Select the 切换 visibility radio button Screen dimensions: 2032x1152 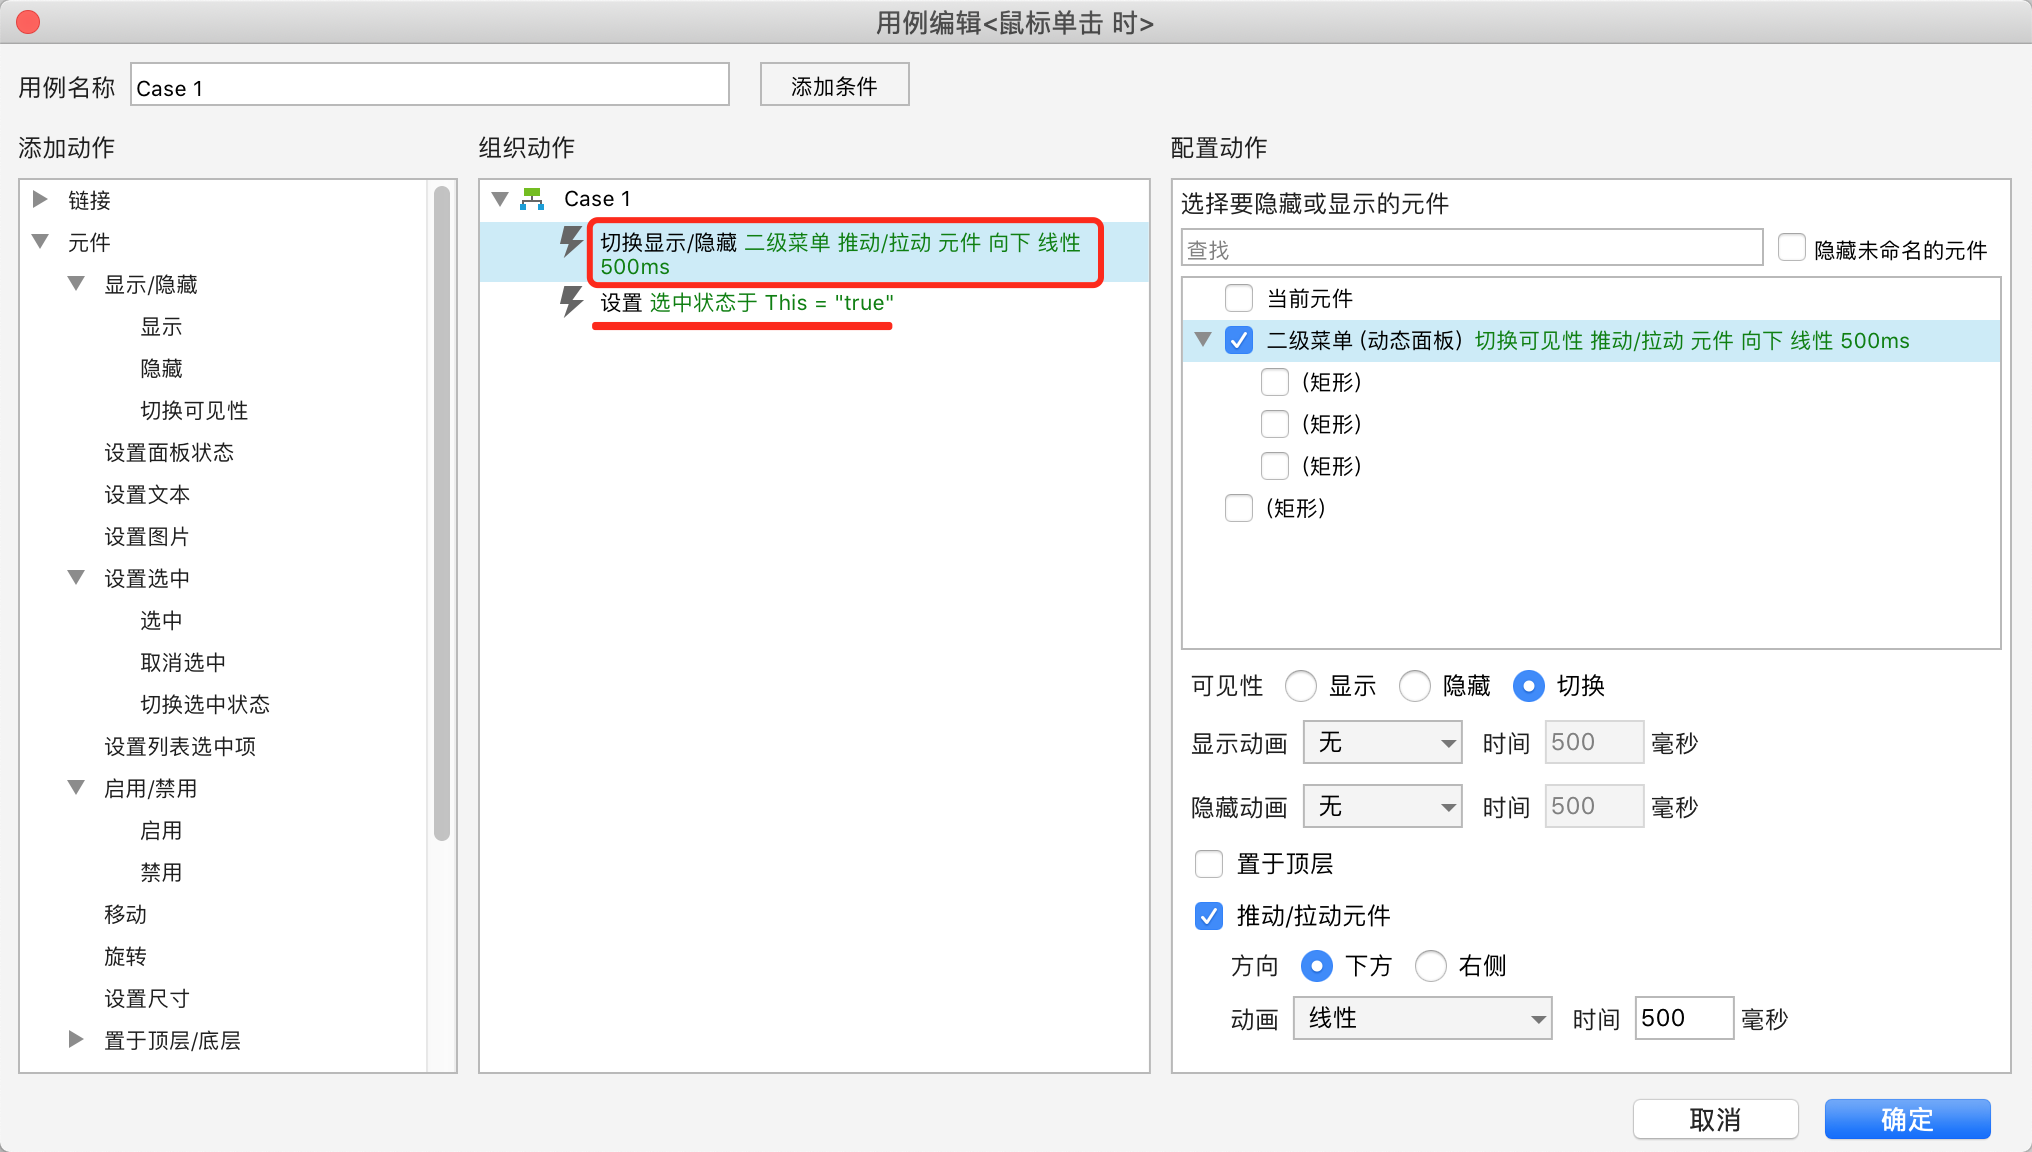coord(1529,686)
